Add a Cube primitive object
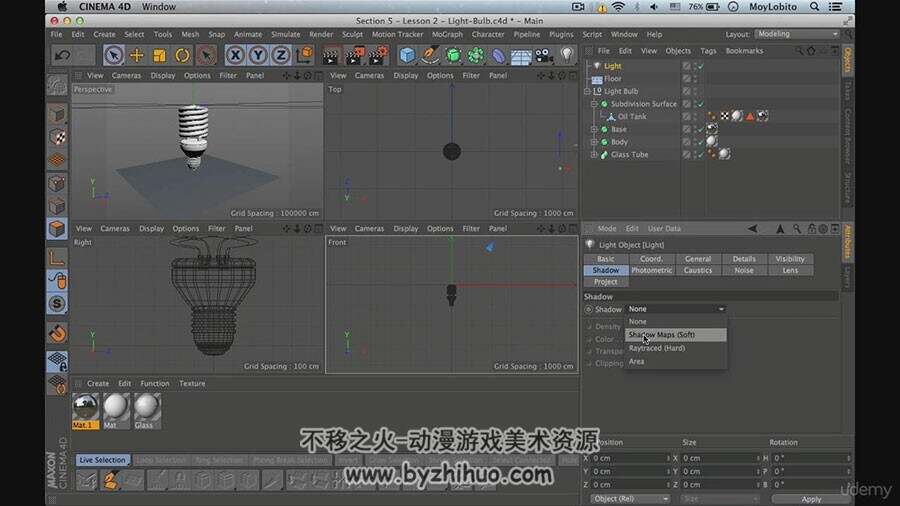 pyautogui.click(x=407, y=55)
